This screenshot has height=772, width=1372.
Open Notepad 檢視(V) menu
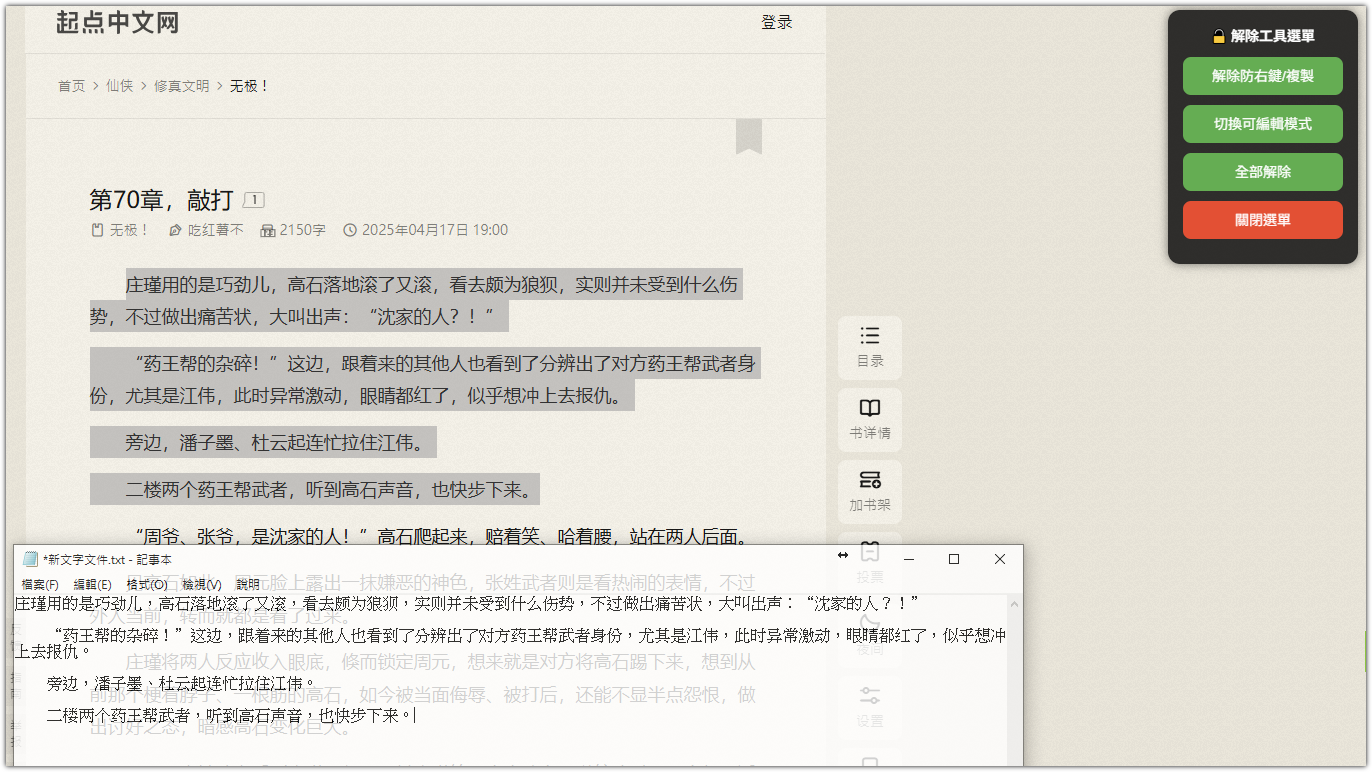tap(201, 584)
